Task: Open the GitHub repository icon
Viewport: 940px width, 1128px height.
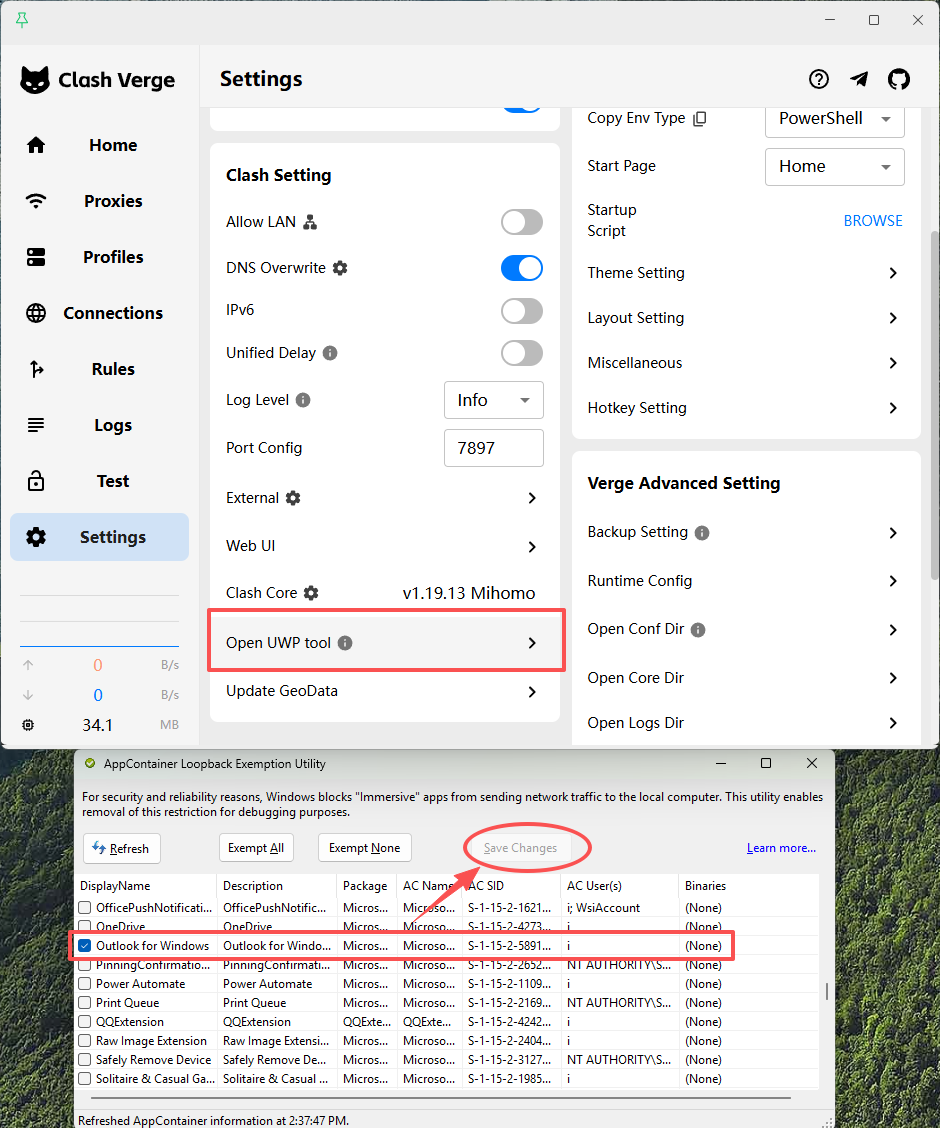Action: (899, 80)
